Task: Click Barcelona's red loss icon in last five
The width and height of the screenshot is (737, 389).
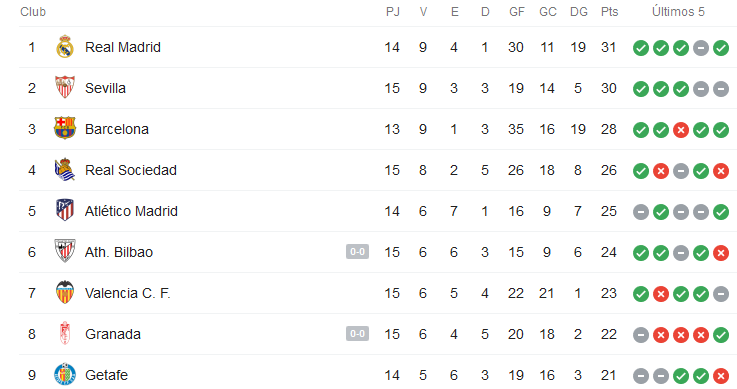Action: coord(681,130)
